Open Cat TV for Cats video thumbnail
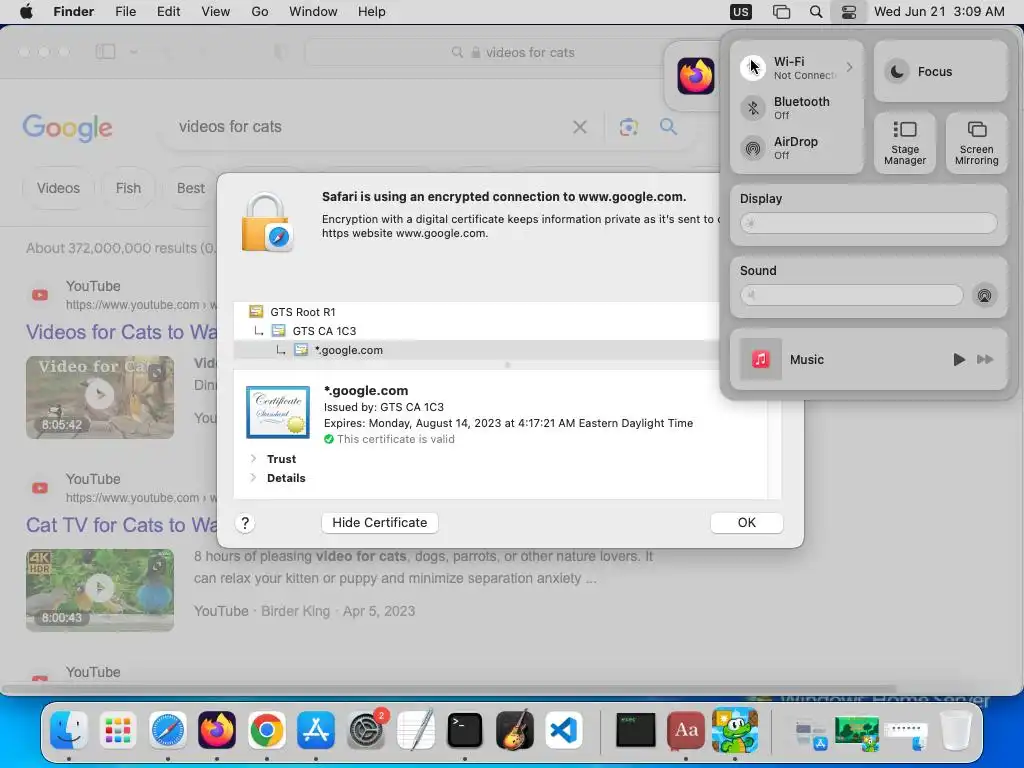Image resolution: width=1024 pixels, height=768 pixels. 100,590
